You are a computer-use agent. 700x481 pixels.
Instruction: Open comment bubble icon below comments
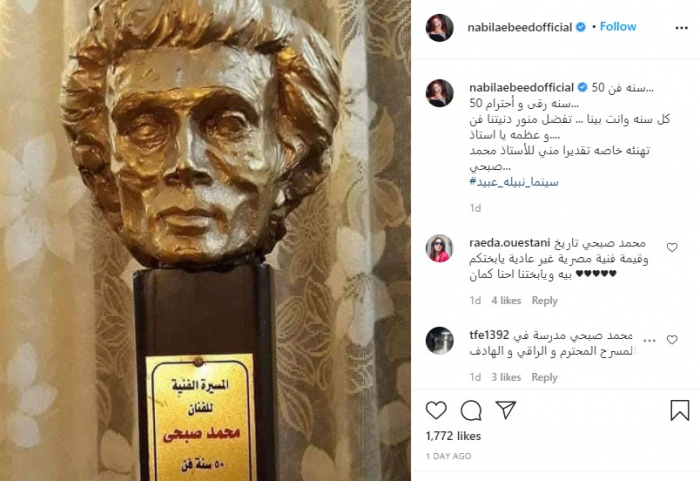(471, 410)
